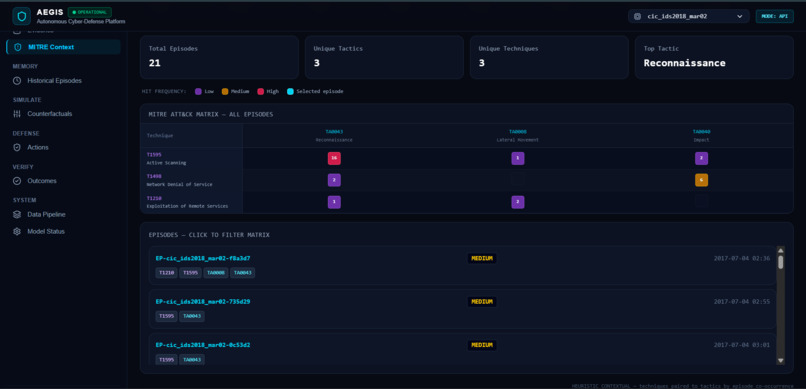Click the Model Status gear icon

pos(17,232)
